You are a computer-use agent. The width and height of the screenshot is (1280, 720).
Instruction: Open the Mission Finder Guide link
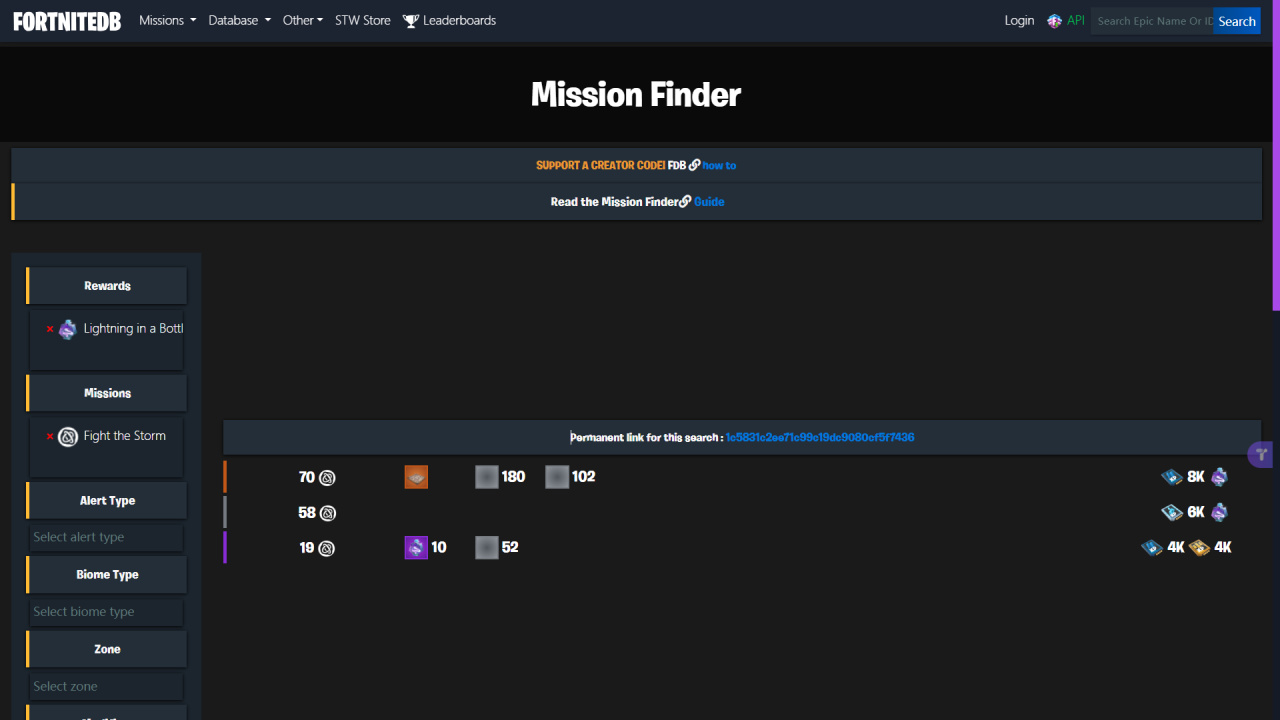click(709, 202)
